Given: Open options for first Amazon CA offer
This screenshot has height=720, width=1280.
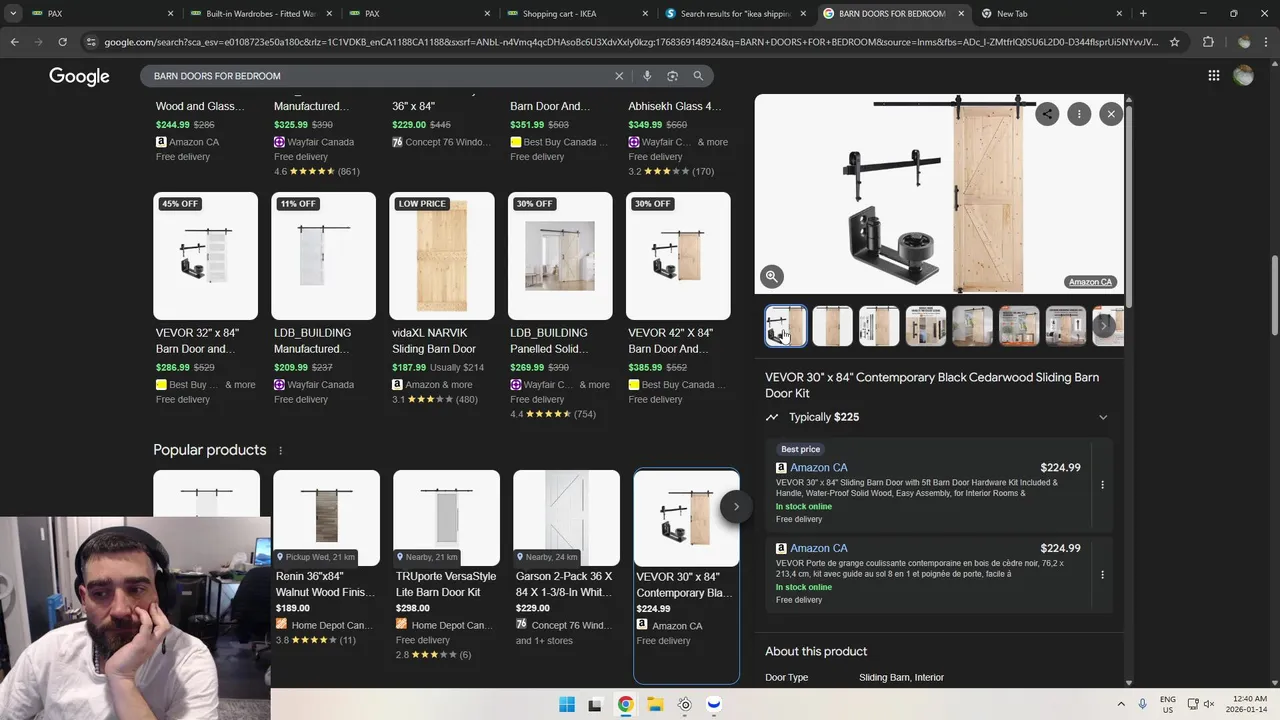Looking at the screenshot, I should click(1102, 485).
